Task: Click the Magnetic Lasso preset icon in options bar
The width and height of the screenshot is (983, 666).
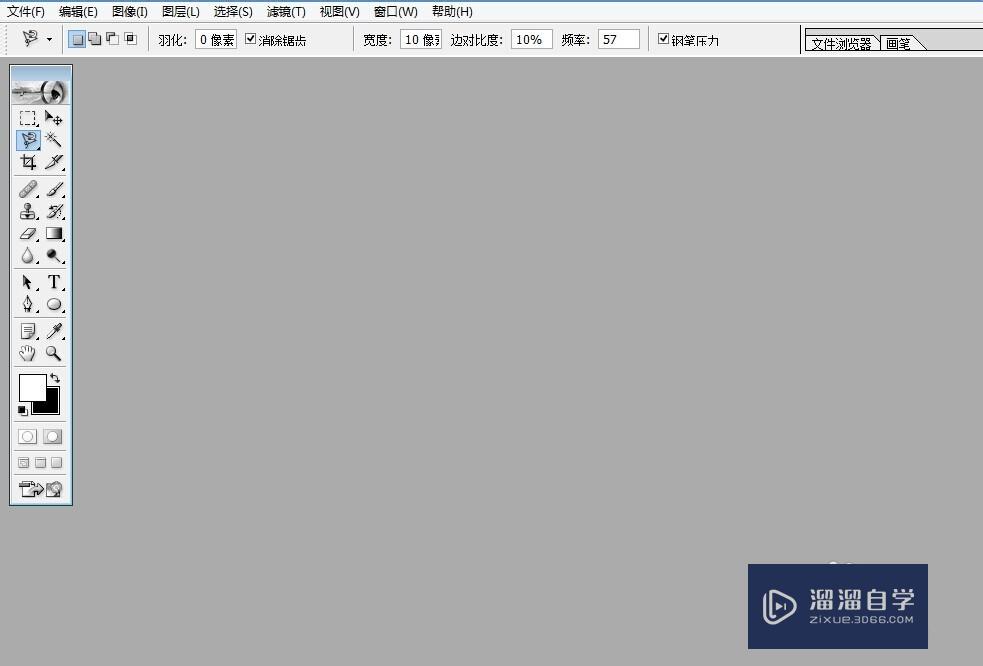Action: (x=30, y=39)
